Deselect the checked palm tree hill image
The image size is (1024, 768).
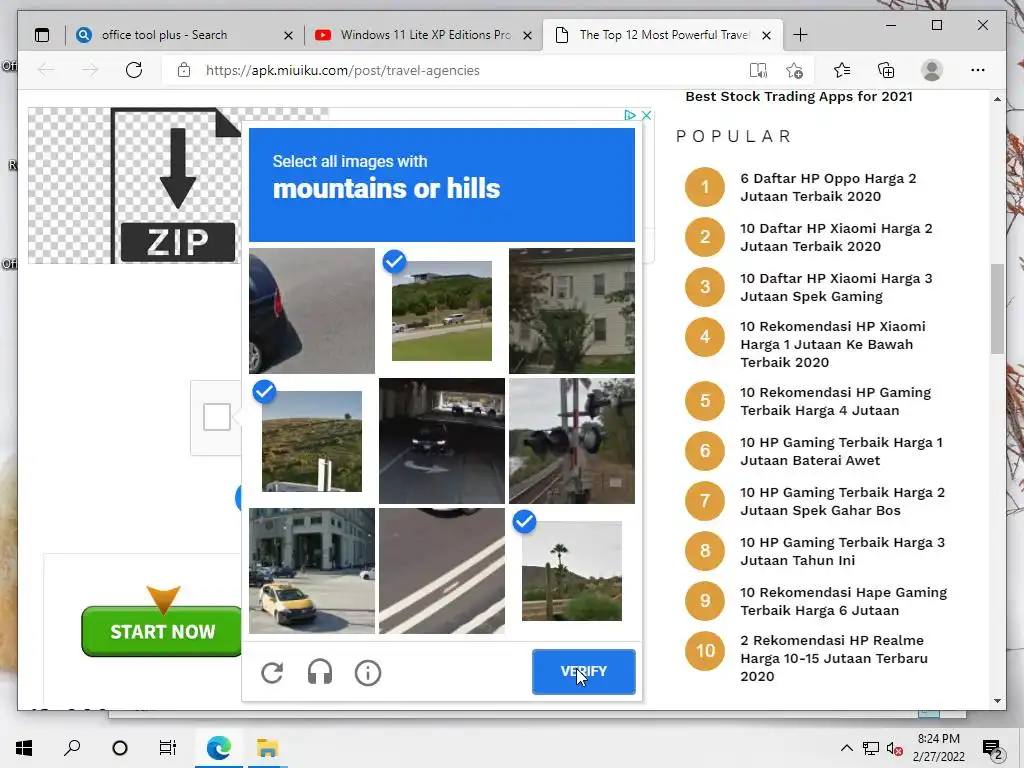[x=571, y=571]
